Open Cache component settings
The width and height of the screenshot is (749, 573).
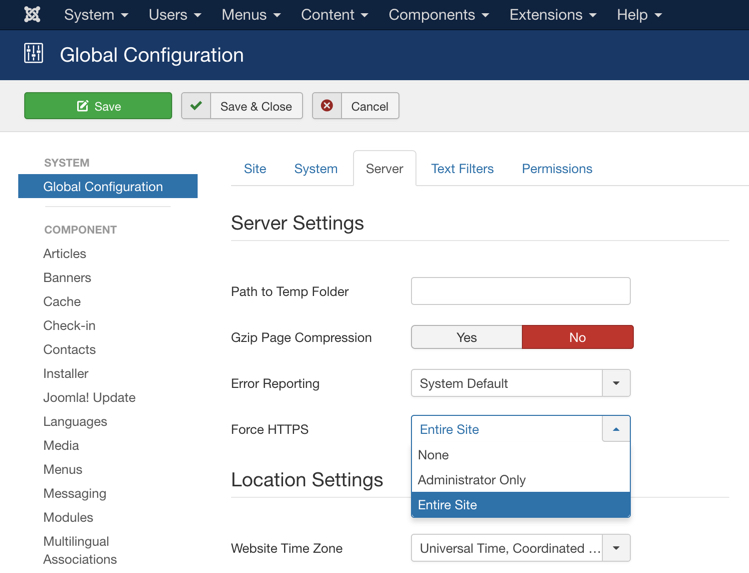(62, 301)
